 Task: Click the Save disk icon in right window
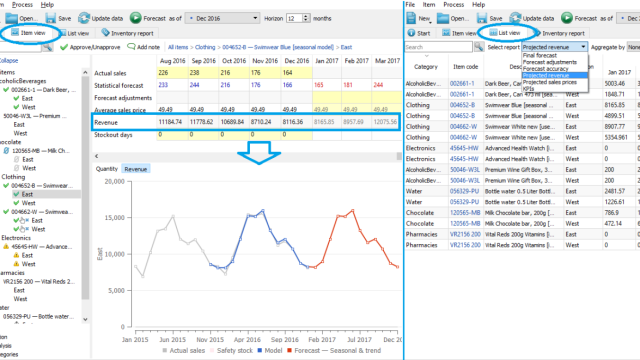pyautogui.click(x=482, y=18)
